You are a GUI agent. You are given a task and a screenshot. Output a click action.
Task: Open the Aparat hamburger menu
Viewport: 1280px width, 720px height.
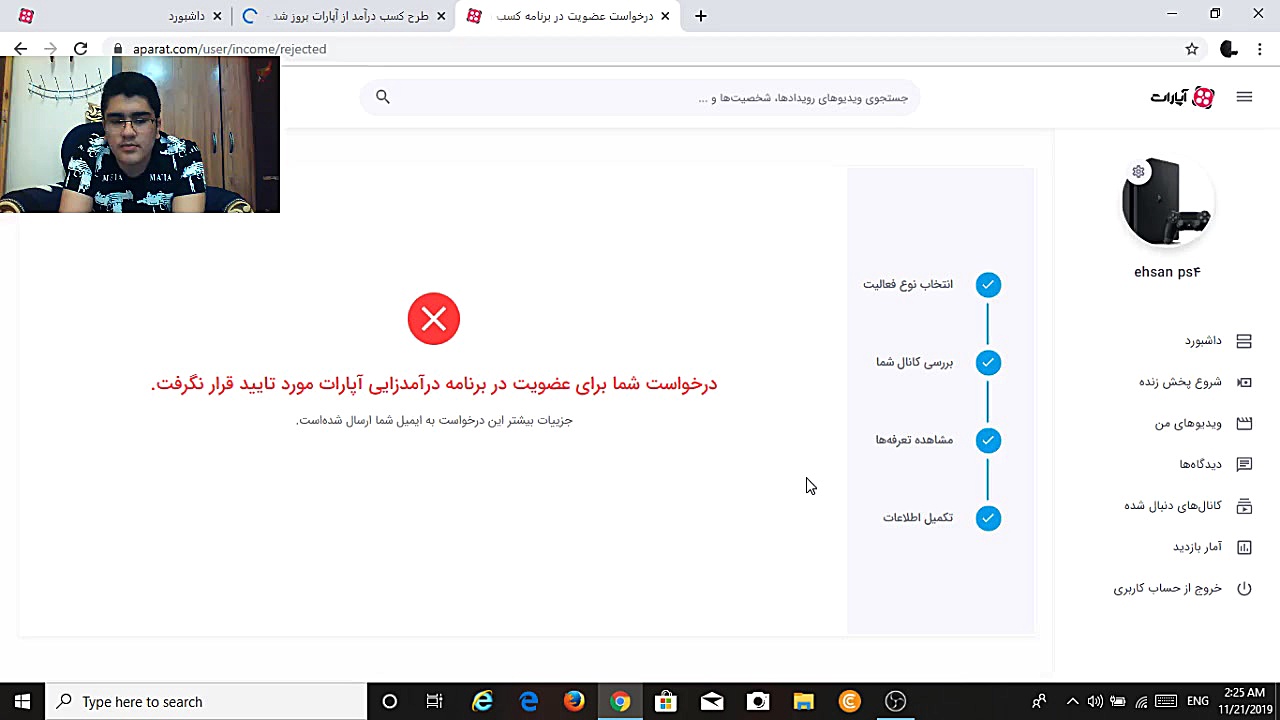pyautogui.click(x=1244, y=96)
